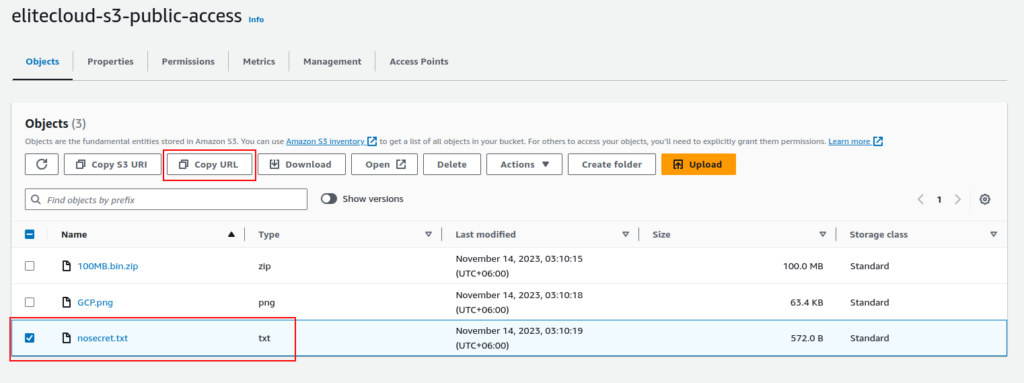1024x383 pixels.
Task: Sort using the Type column arrow
Action: click(428, 234)
